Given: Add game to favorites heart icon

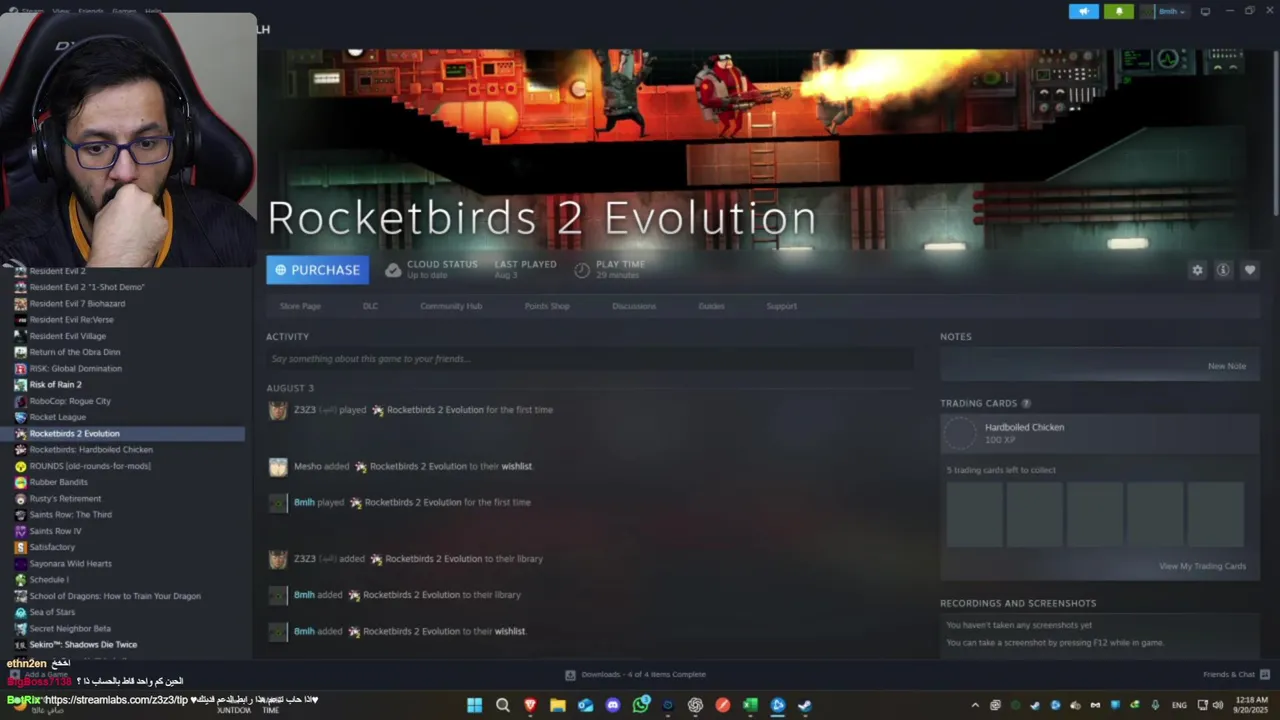Looking at the screenshot, I should coord(1250,270).
